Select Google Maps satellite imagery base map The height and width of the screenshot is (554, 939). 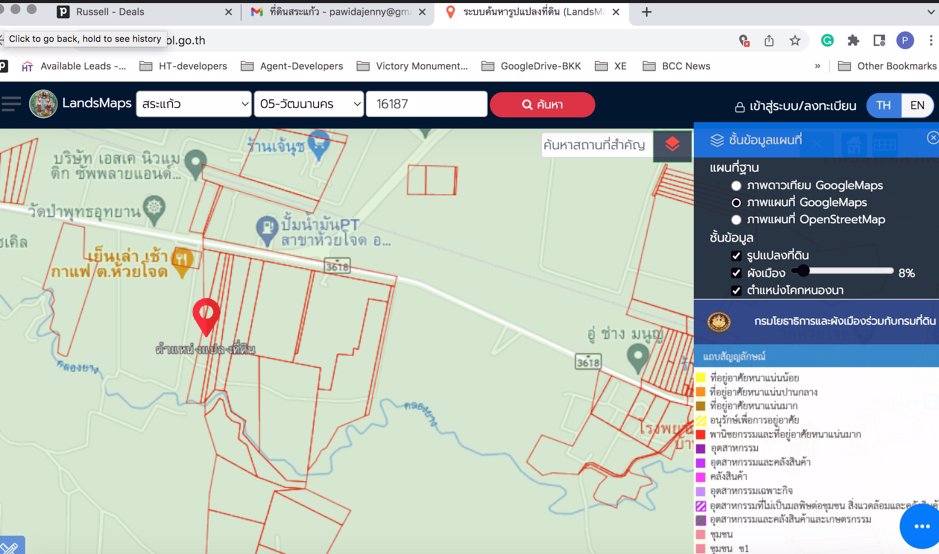[x=737, y=186]
